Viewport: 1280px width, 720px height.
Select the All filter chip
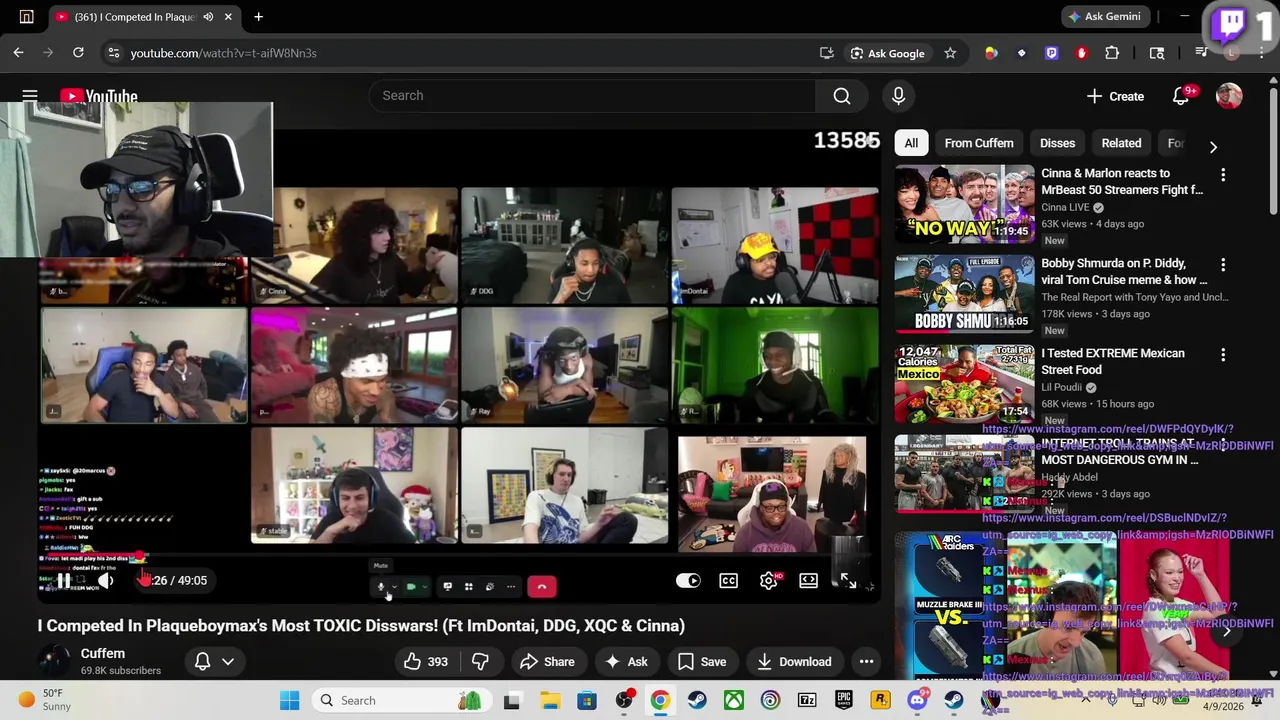911,143
